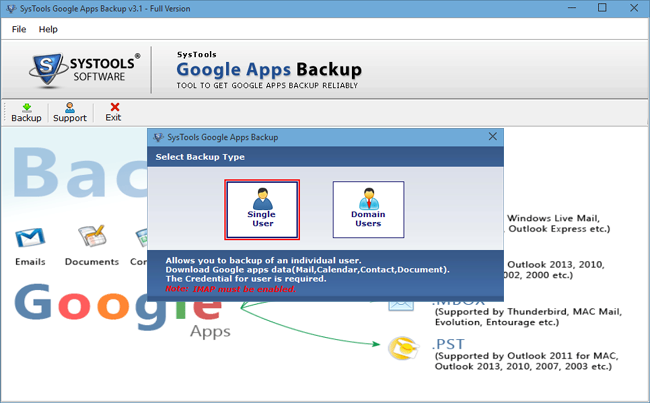Click the Documents label text
Image resolution: width=650 pixels, height=403 pixels.
[92, 262]
